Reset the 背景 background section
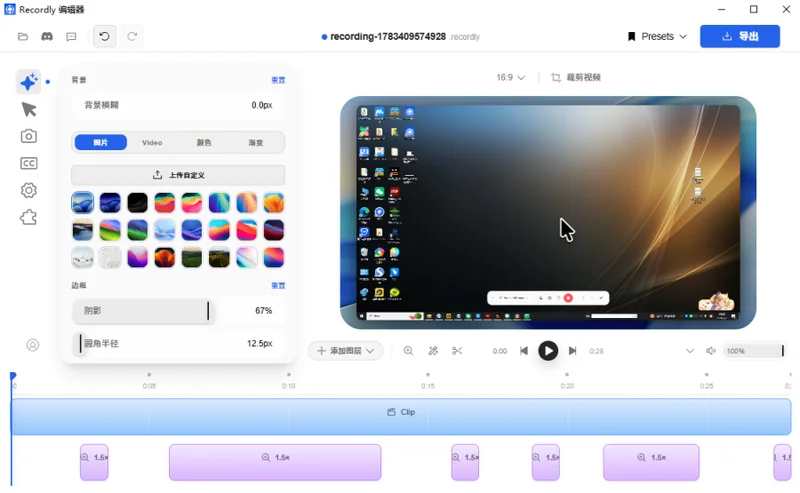Image resolution: width=800 pixels, height=493 pixels. [278, 80]
